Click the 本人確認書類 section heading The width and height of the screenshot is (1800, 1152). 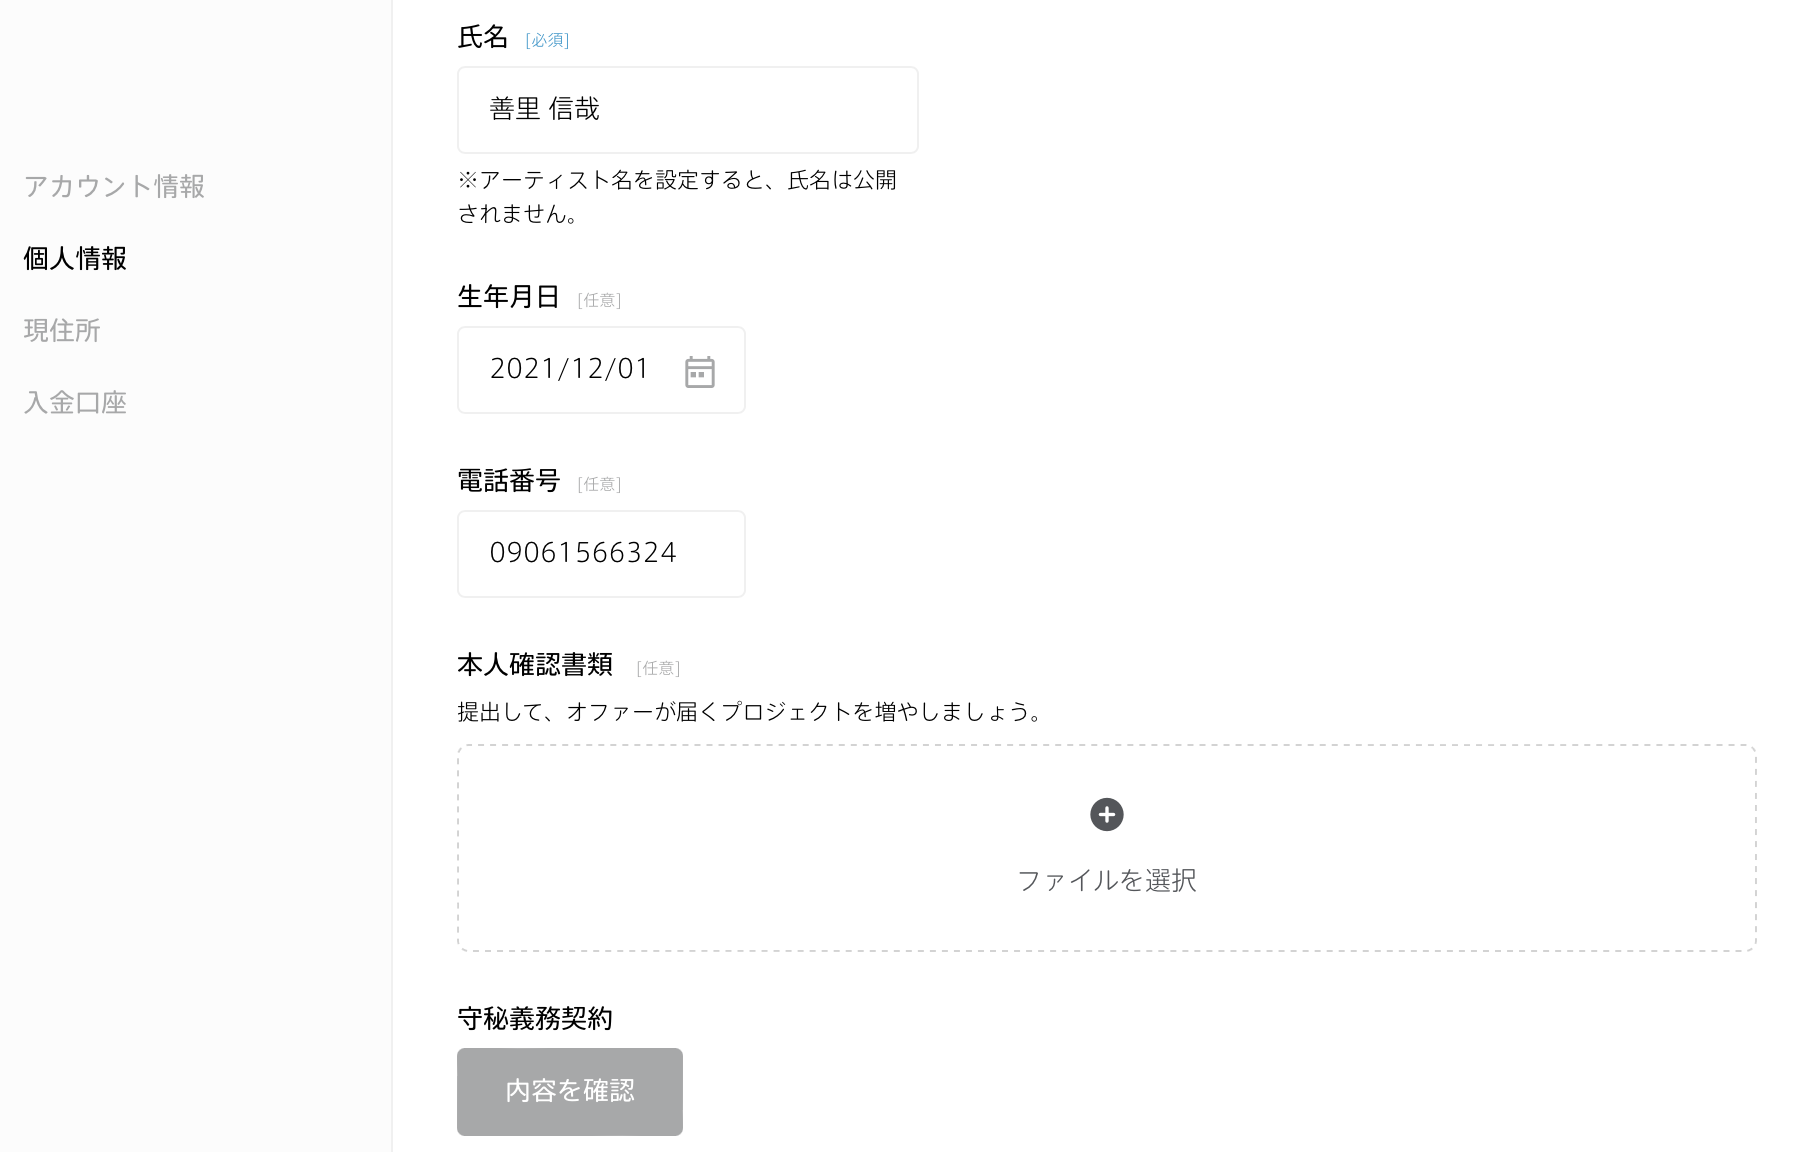534,665
